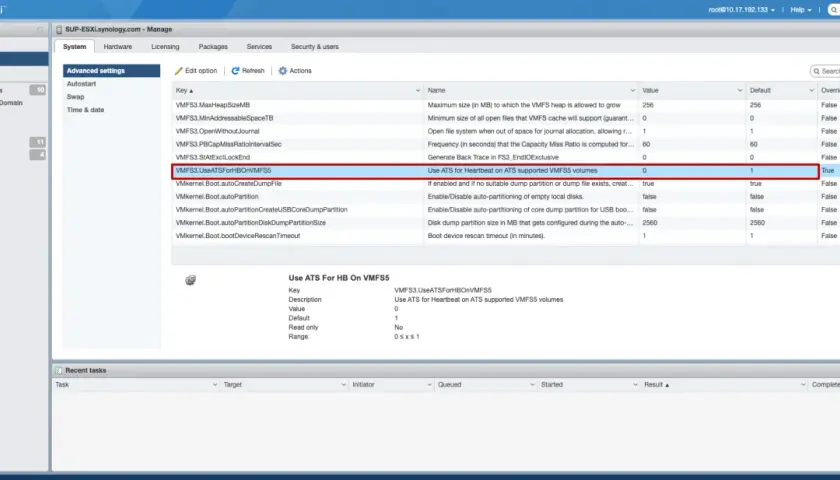Screen dimensions: 840x480
Task: Select the VMkernel.Boot.autoPartitionDiskDumpPartitionSize row
Action: (x=506, y=223)
